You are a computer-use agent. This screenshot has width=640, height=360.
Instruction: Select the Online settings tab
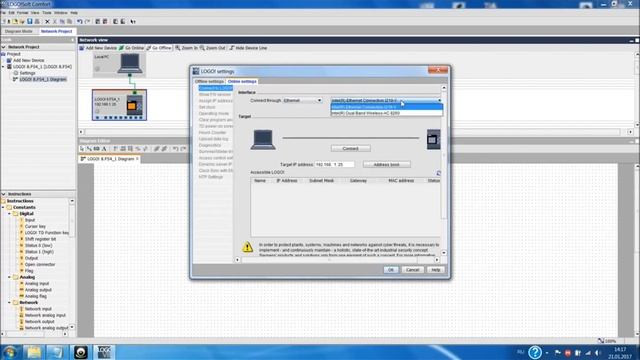242,81
